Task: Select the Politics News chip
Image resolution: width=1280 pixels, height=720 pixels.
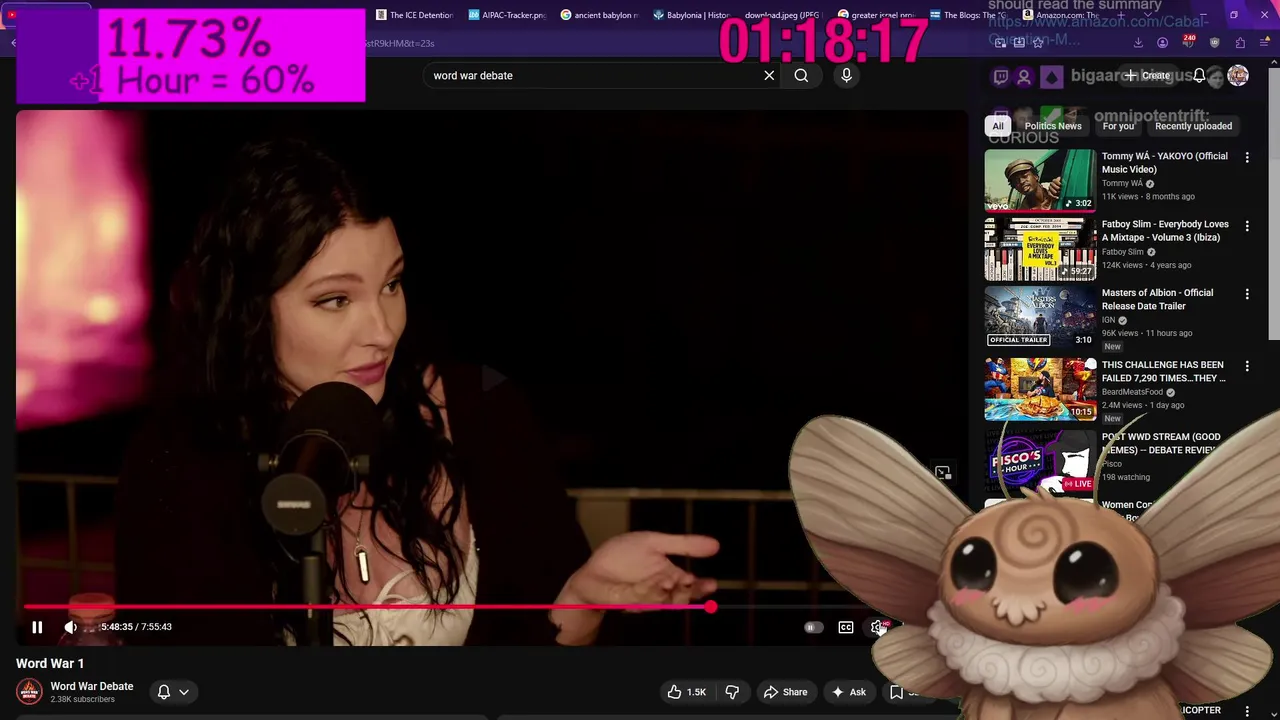Action: click(1053, 126)
